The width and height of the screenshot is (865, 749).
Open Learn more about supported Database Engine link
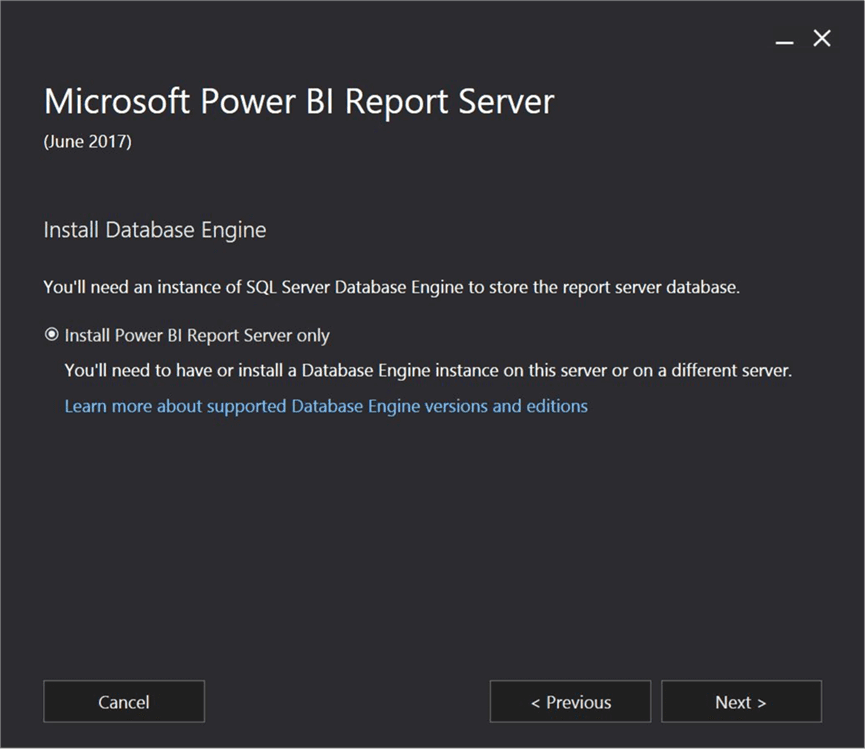point(326,406)
